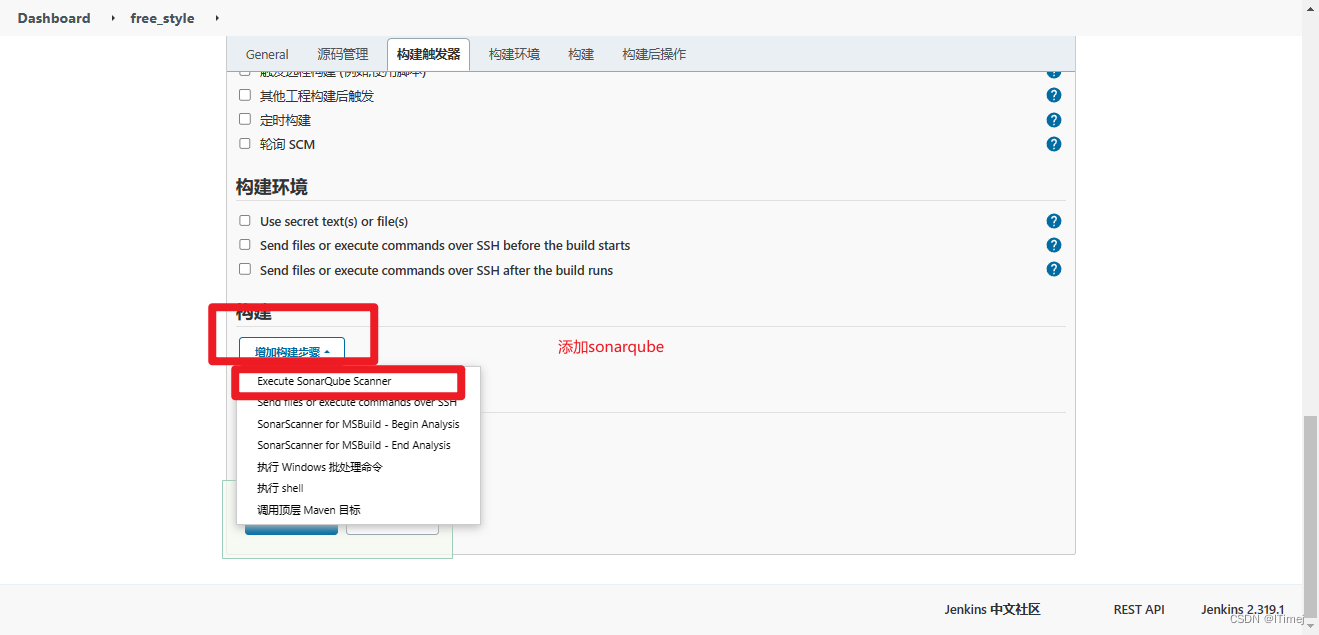This screenshot has height=635, width=1319.
Task: Open help for SSH commands after build runs
Action: pos(1053,268)
